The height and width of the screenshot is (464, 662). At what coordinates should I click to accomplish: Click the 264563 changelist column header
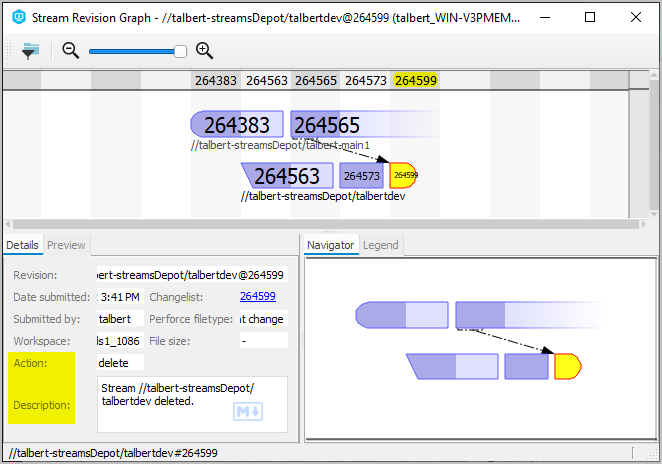(x=266, y=81)
